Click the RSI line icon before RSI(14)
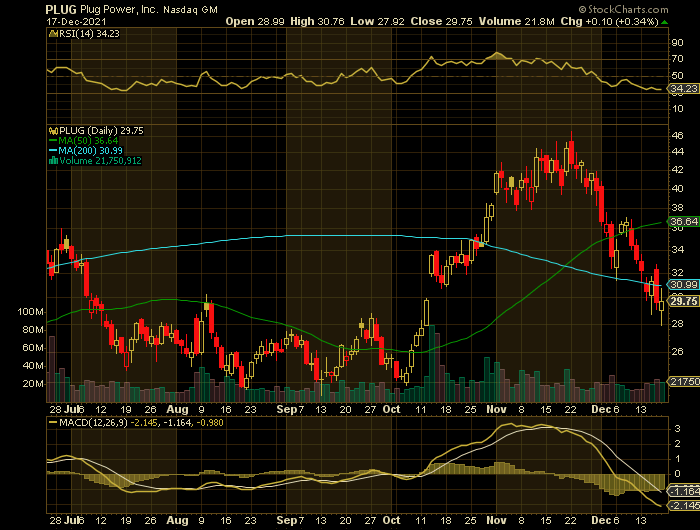 (53, 33)
